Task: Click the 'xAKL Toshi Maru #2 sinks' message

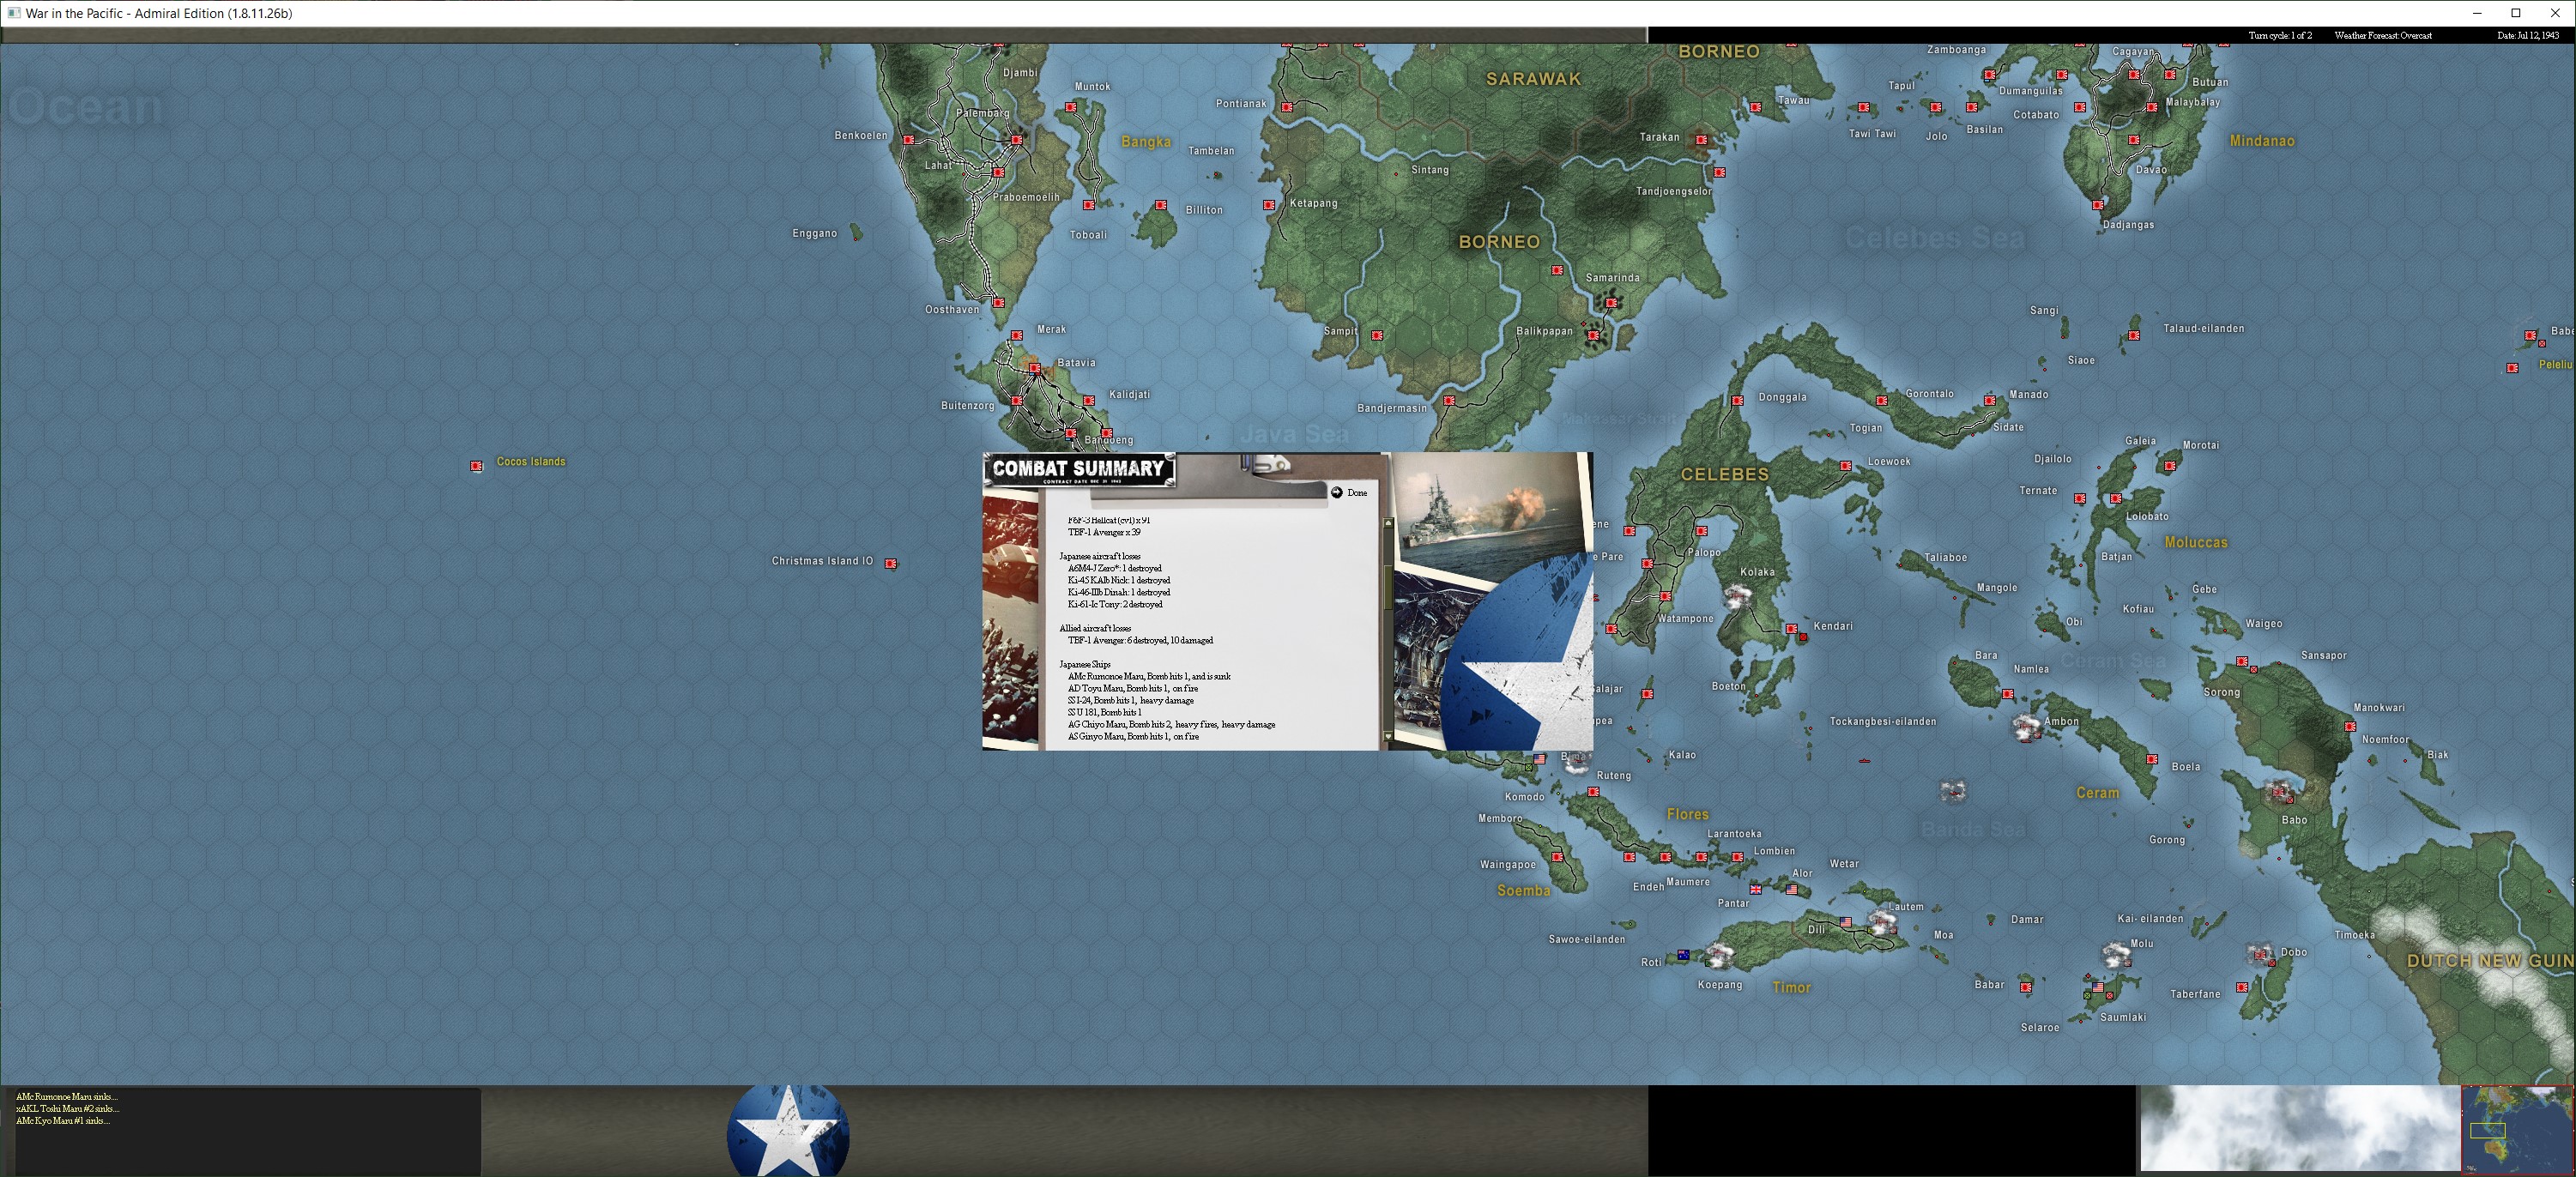Action: 67,1108
